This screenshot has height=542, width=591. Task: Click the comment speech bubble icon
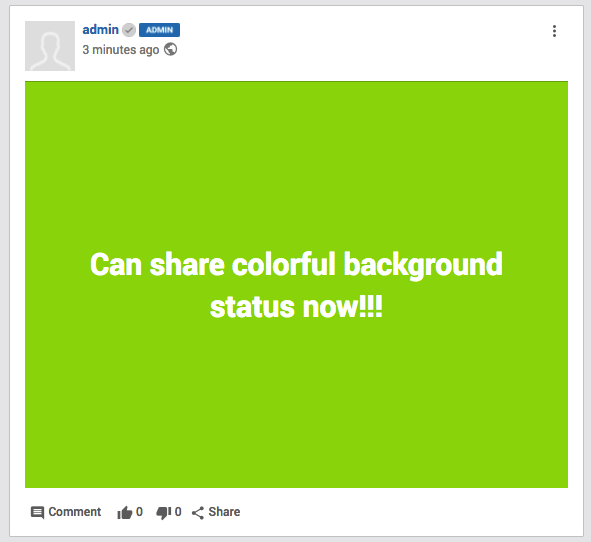tap(37, 513)
